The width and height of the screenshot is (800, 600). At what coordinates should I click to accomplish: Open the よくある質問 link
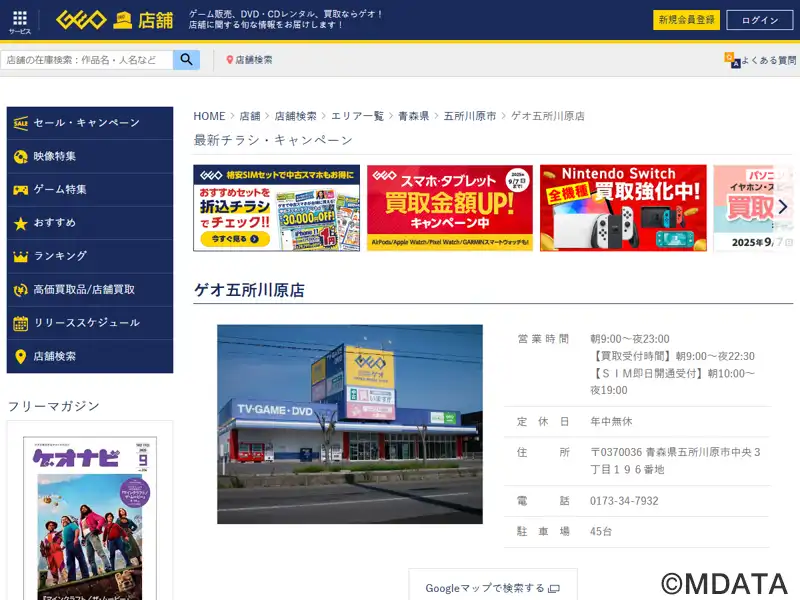768,60
